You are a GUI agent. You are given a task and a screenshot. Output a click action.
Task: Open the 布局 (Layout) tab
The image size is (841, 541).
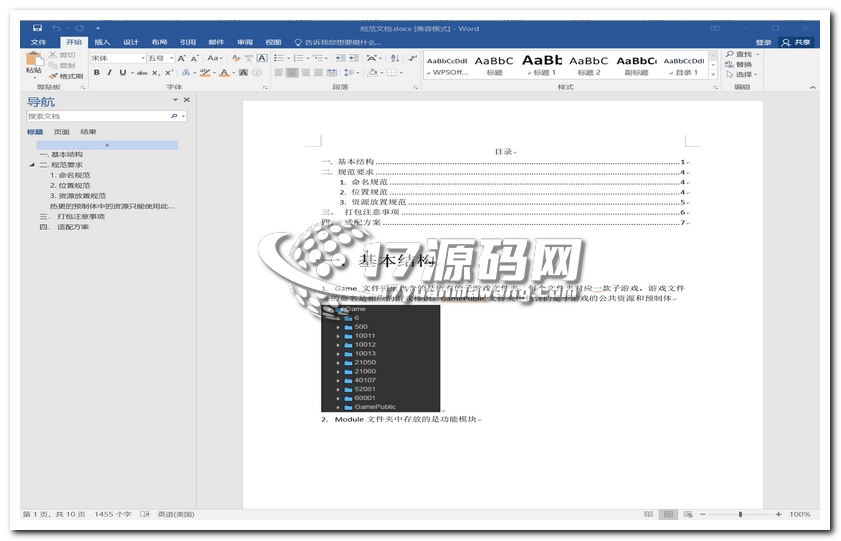[x=159, y=42]
